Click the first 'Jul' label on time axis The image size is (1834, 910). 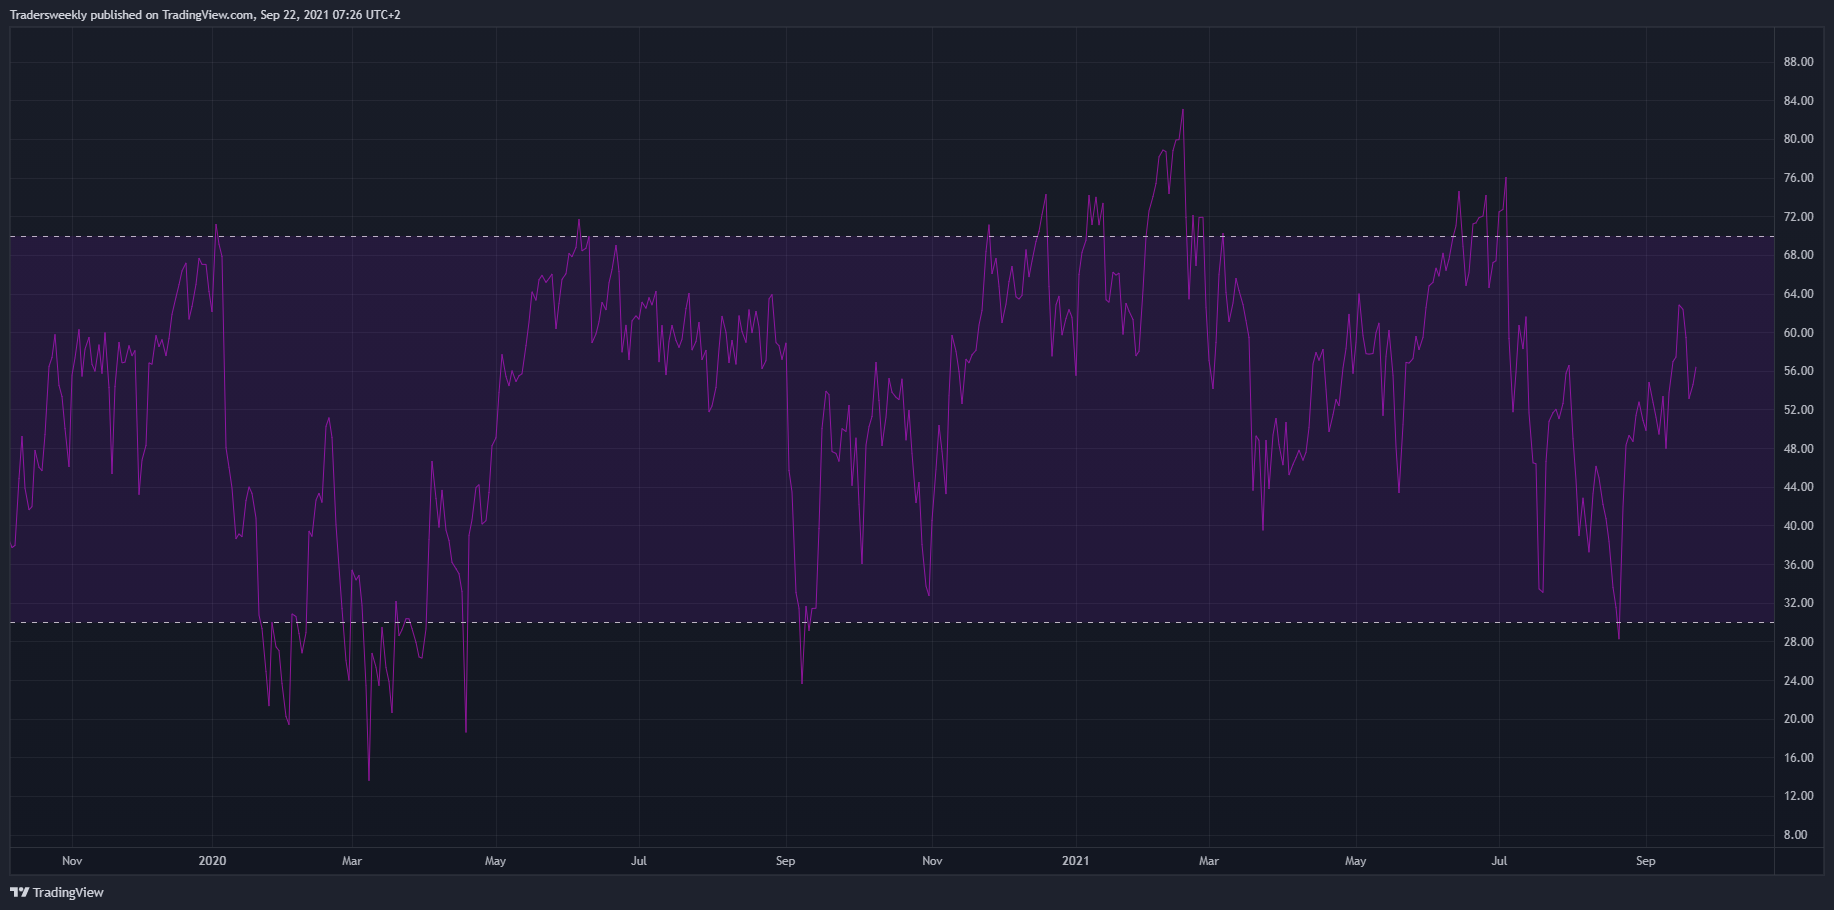[x=638, y=861]
